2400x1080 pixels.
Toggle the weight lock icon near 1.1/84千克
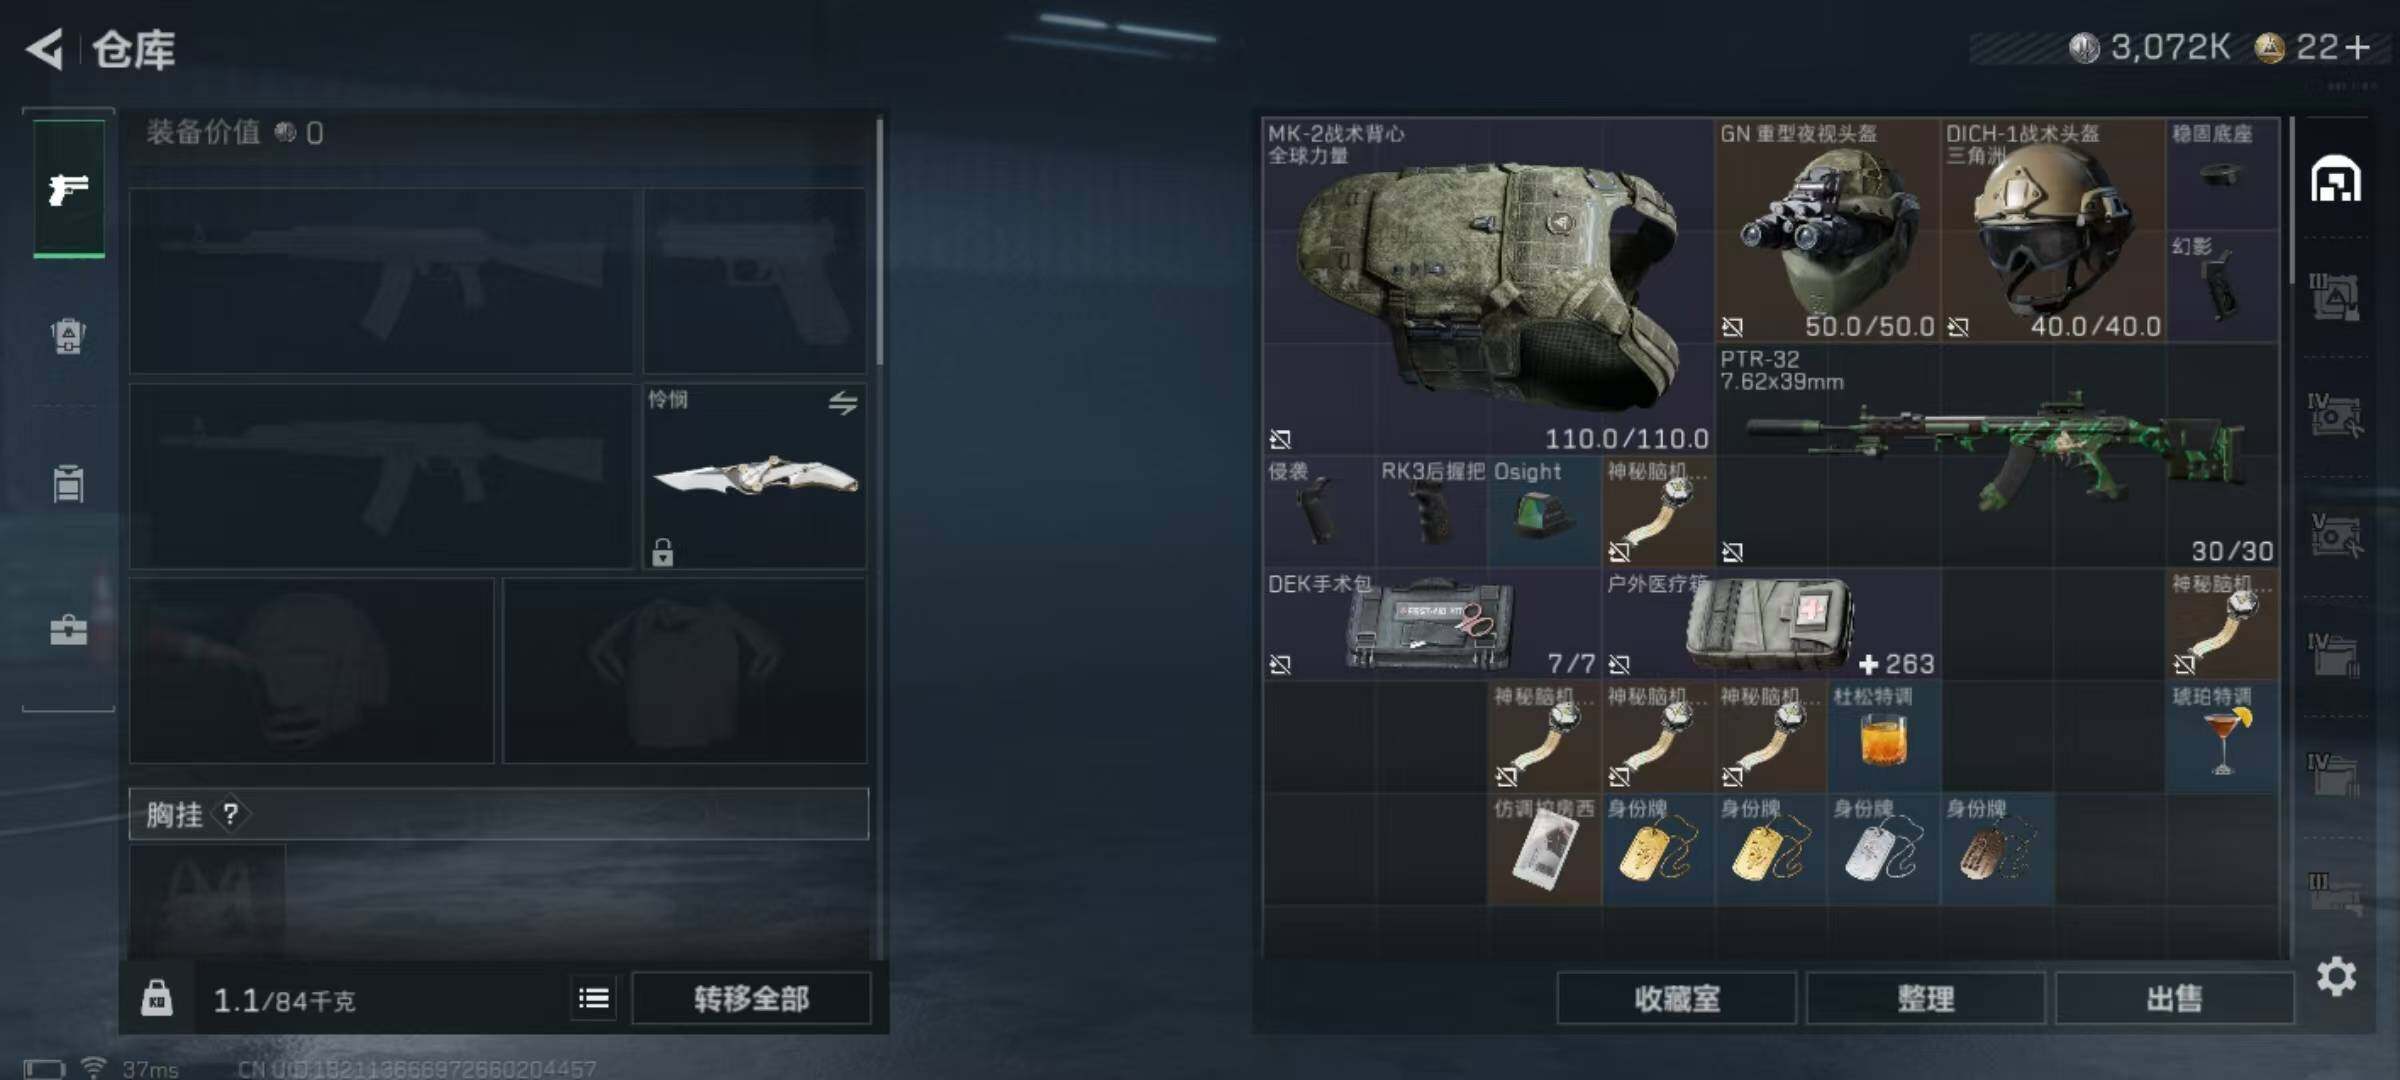point(156,998)
